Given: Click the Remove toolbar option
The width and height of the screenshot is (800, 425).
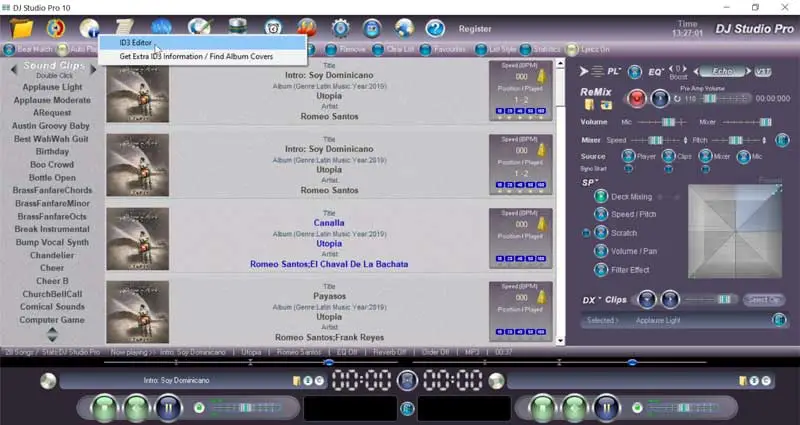Looking at the screenshot, I should point(345,49).
